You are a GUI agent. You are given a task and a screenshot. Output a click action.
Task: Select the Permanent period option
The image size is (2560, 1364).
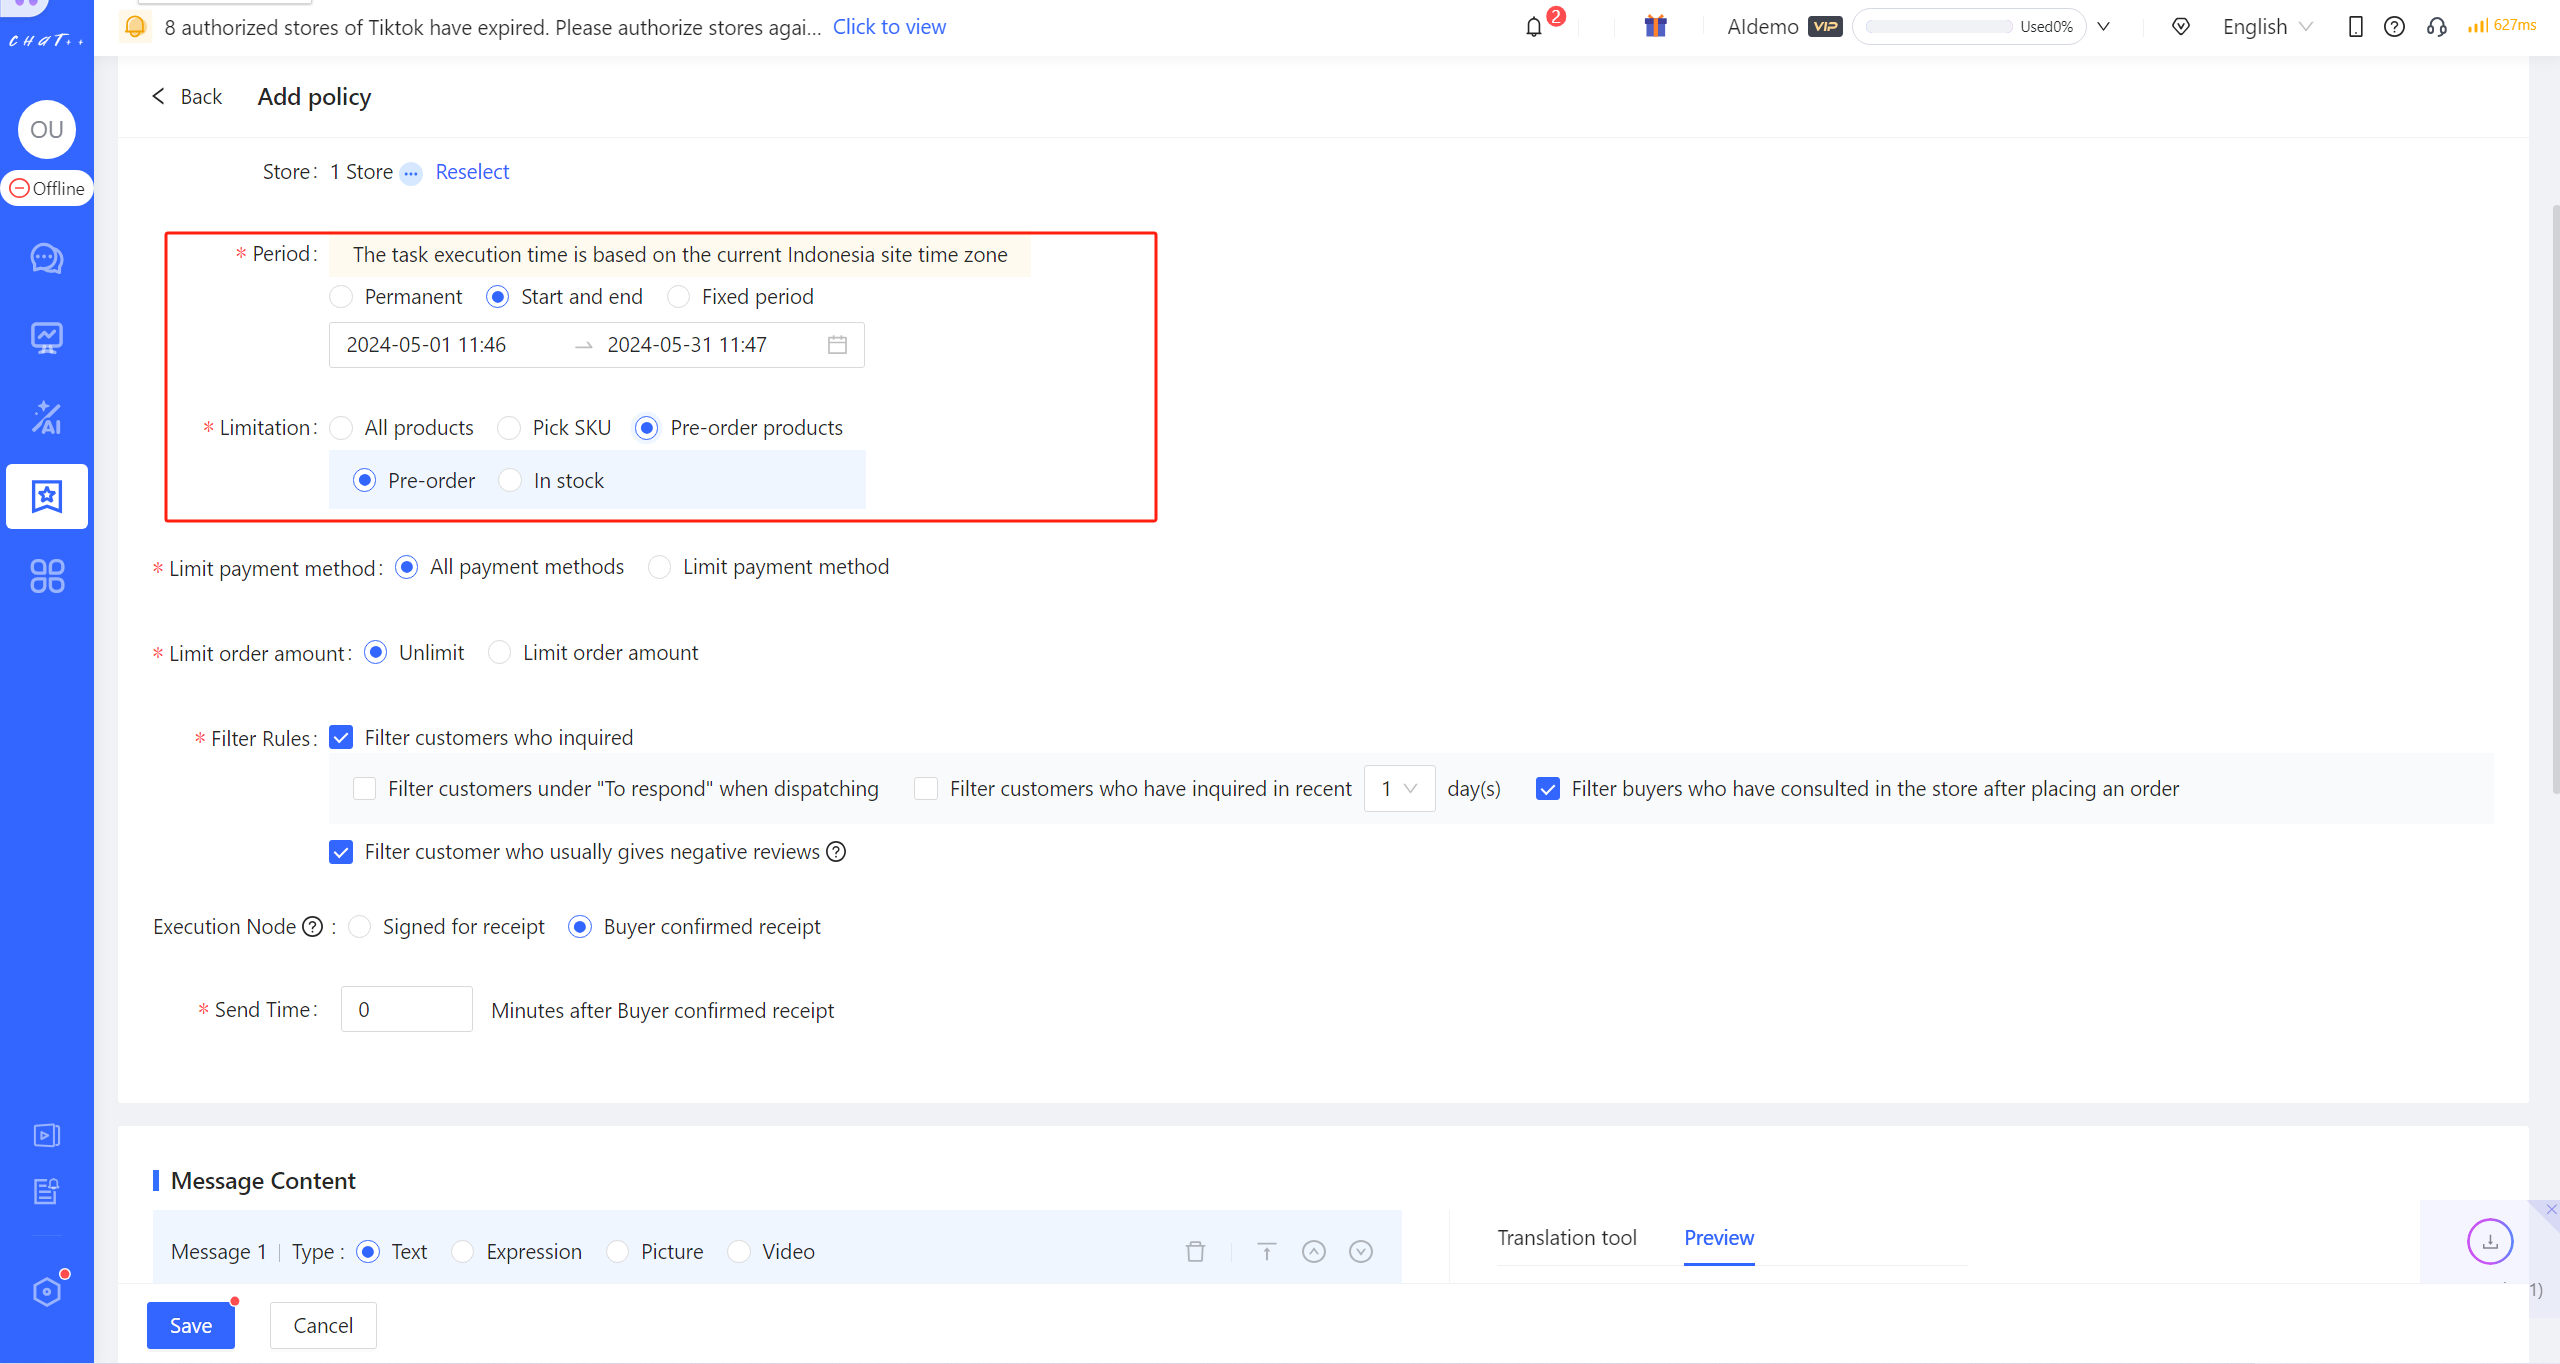tap(341, 297)
